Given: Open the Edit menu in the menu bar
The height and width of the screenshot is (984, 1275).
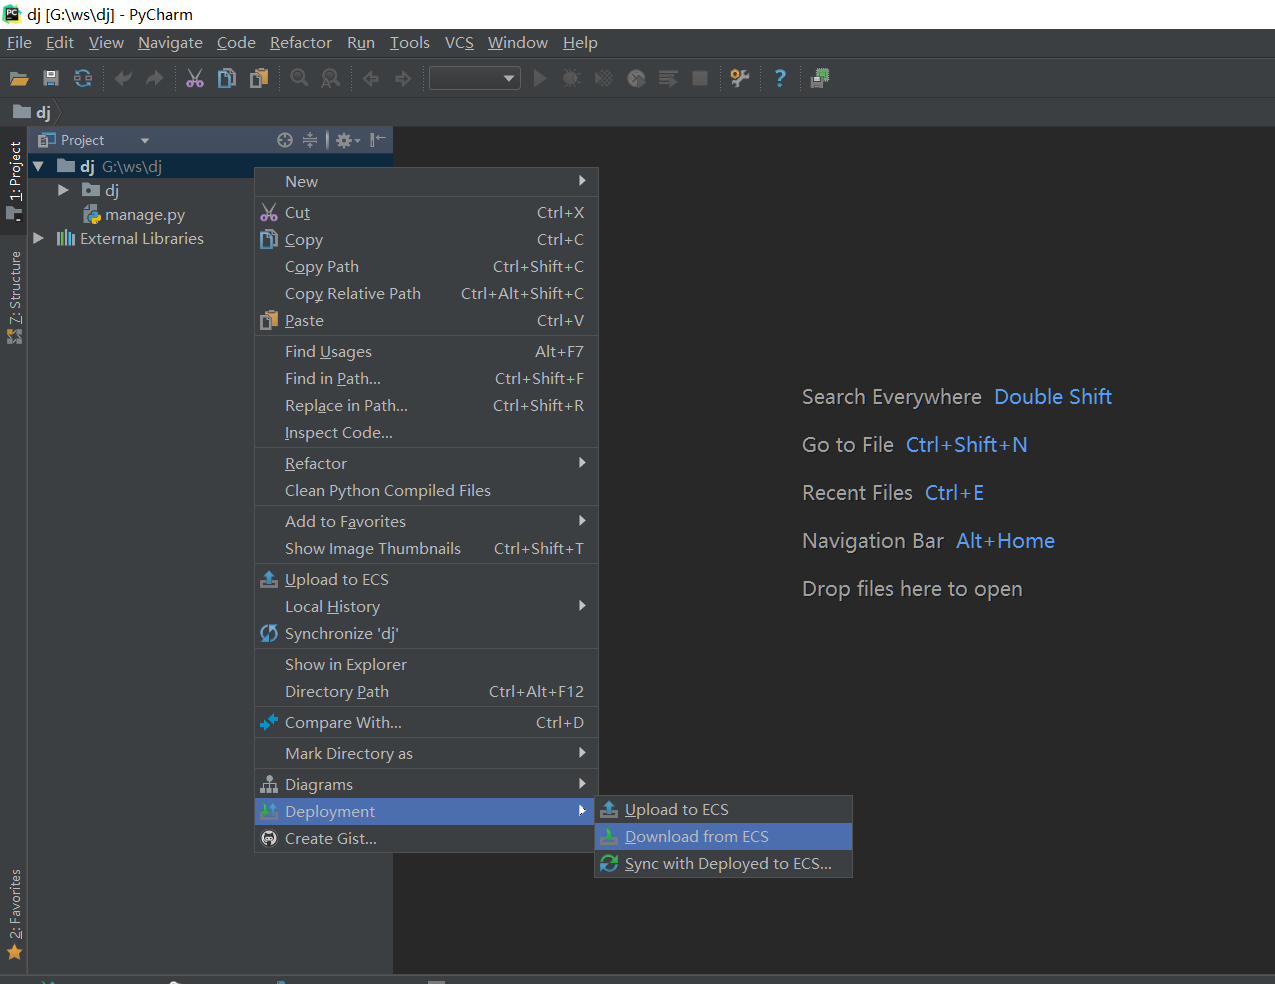Looking at the screenshot, I should point(60,42).
